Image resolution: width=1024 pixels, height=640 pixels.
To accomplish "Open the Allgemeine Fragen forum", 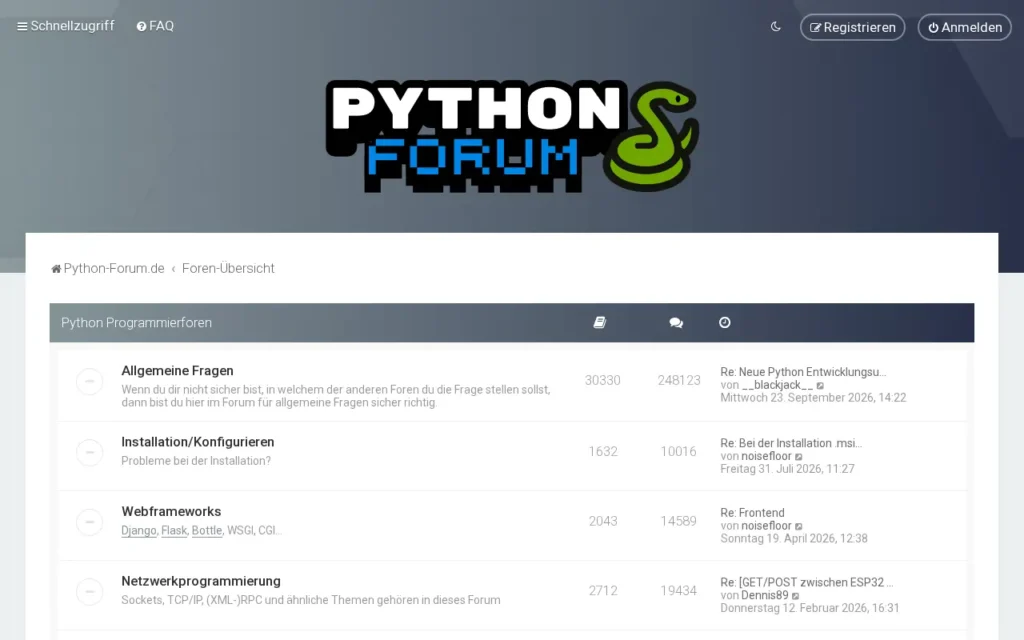I will point(178,370).
